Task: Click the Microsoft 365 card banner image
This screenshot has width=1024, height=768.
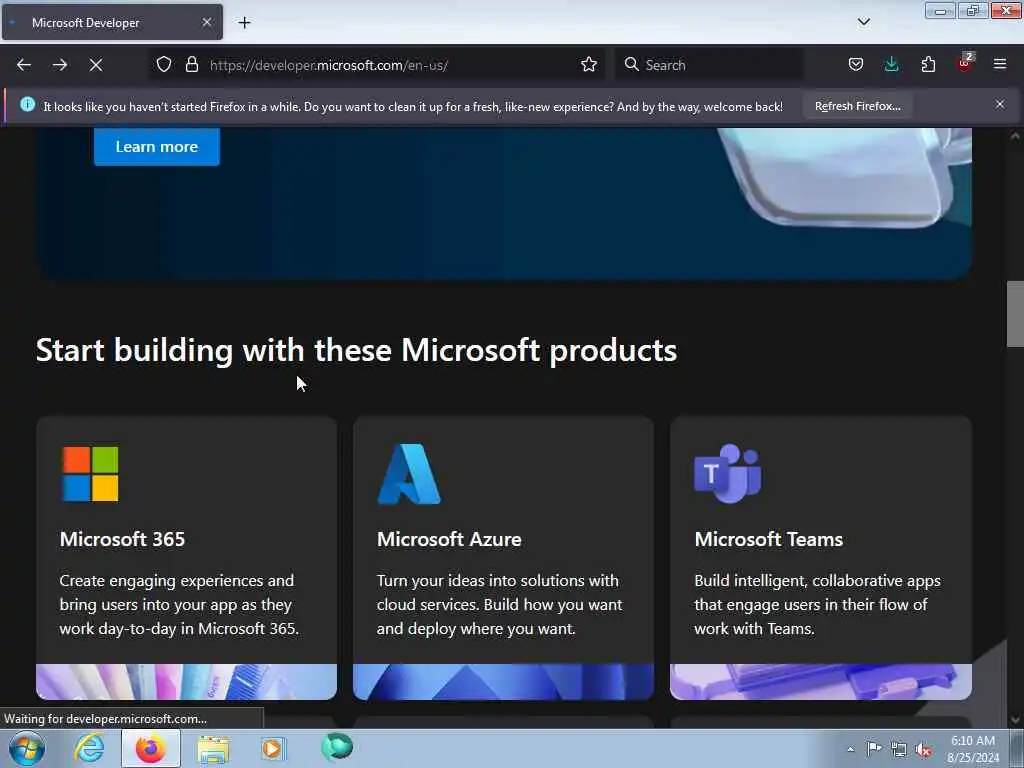Action: [186, 682]
